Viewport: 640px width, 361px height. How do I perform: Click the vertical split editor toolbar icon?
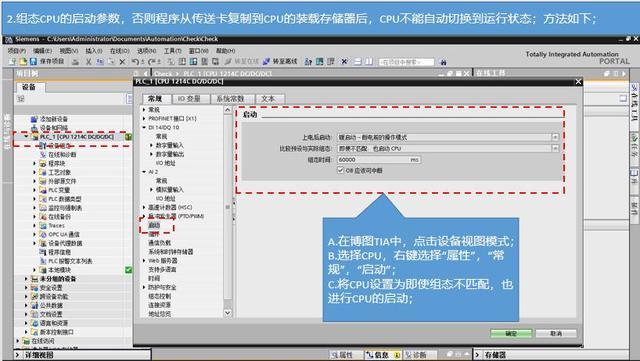coord(369,62)
